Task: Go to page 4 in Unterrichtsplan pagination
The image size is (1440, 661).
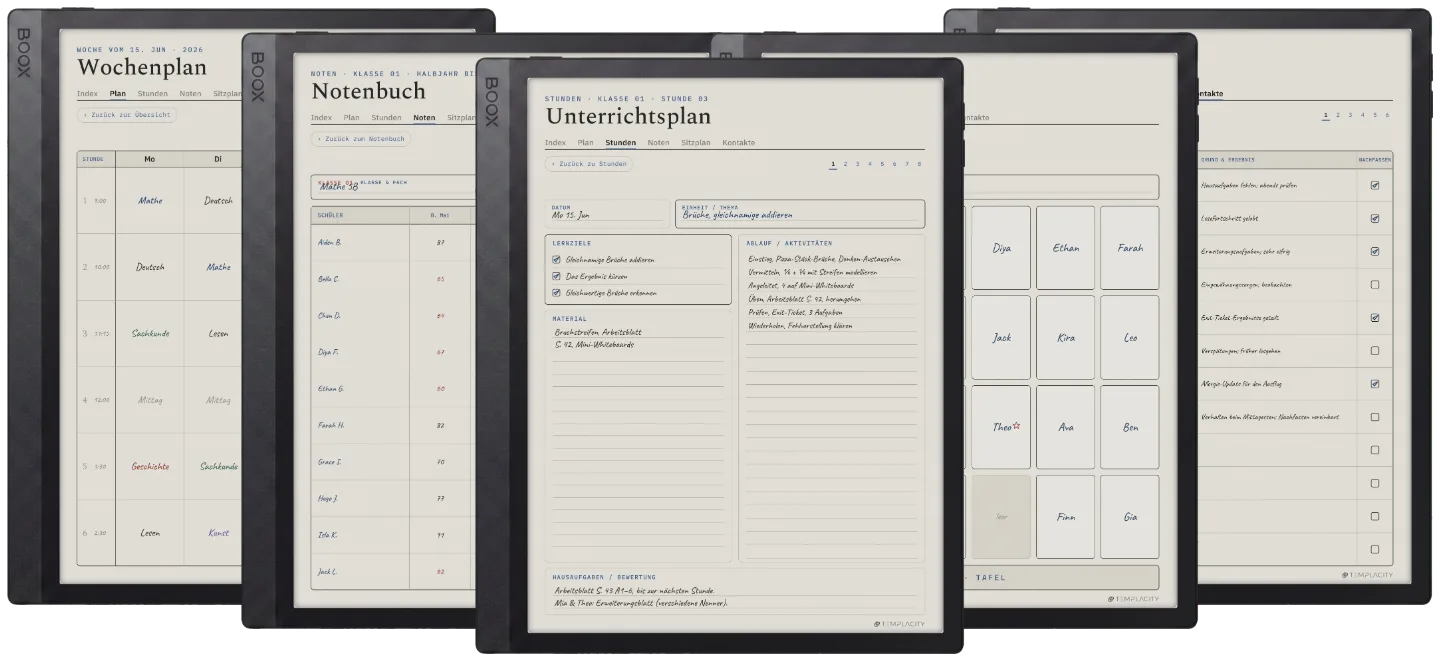Action: 870,164
